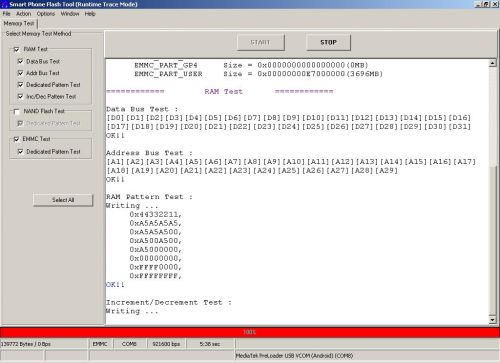Click the 0x00000000 pattern value
Image resolution: width=500 pixels, height=363 pixels.
pyautogui.click(x=156, y=259)
